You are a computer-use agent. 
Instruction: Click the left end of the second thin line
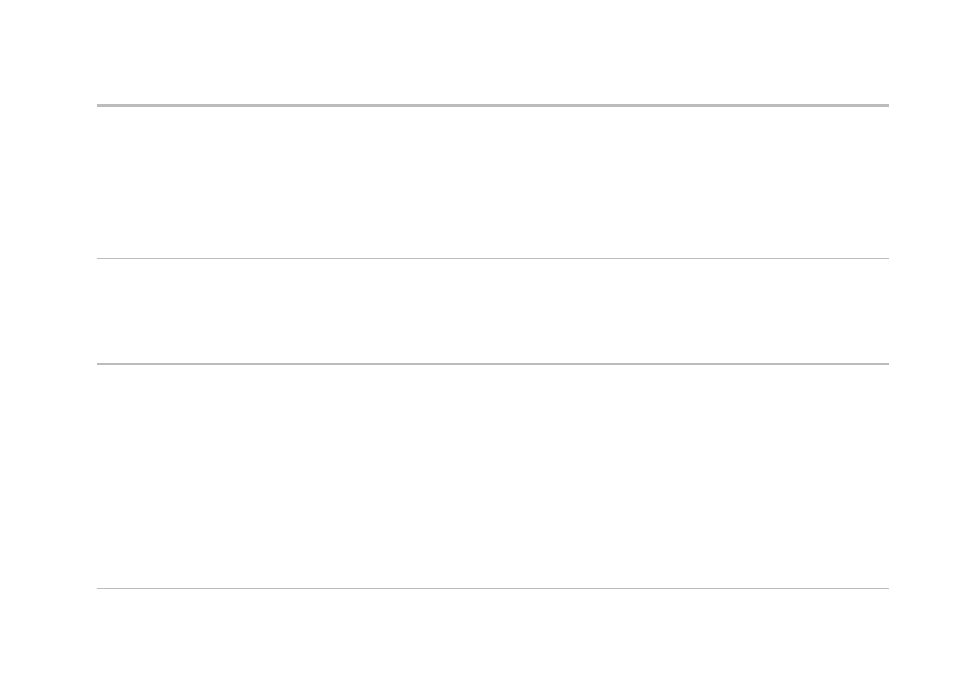(x=98, y=258)
